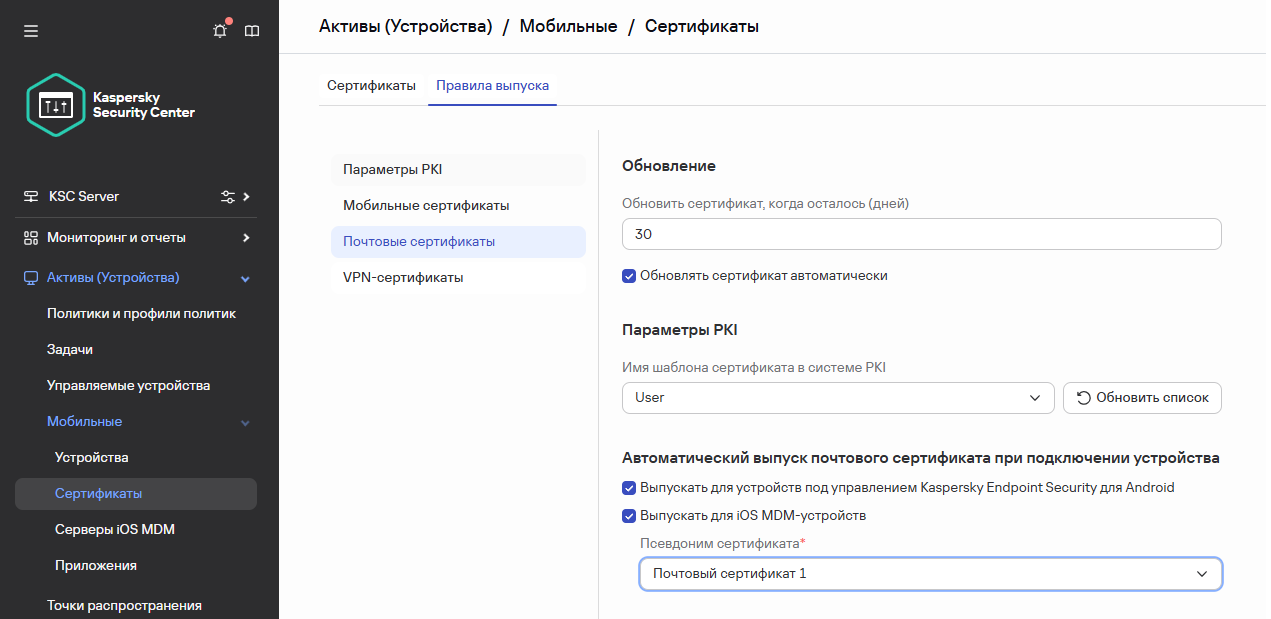Click the days remaining input field
Screen dimensions: 1271x619
tap(920, 234)
